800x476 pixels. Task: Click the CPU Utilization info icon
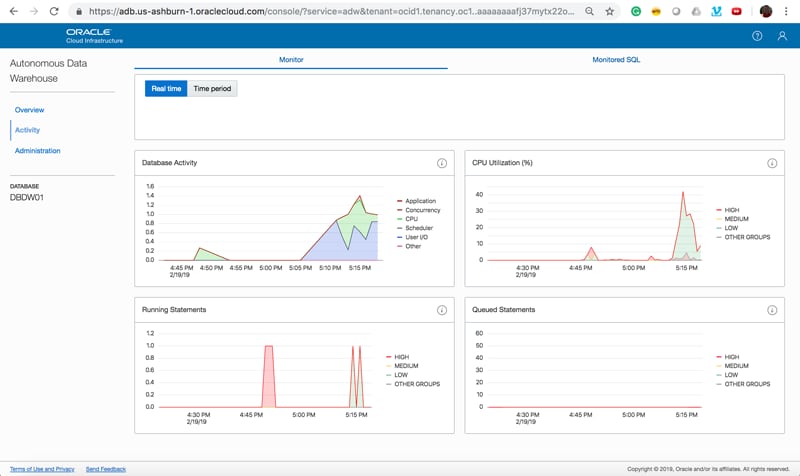point(772,163)
